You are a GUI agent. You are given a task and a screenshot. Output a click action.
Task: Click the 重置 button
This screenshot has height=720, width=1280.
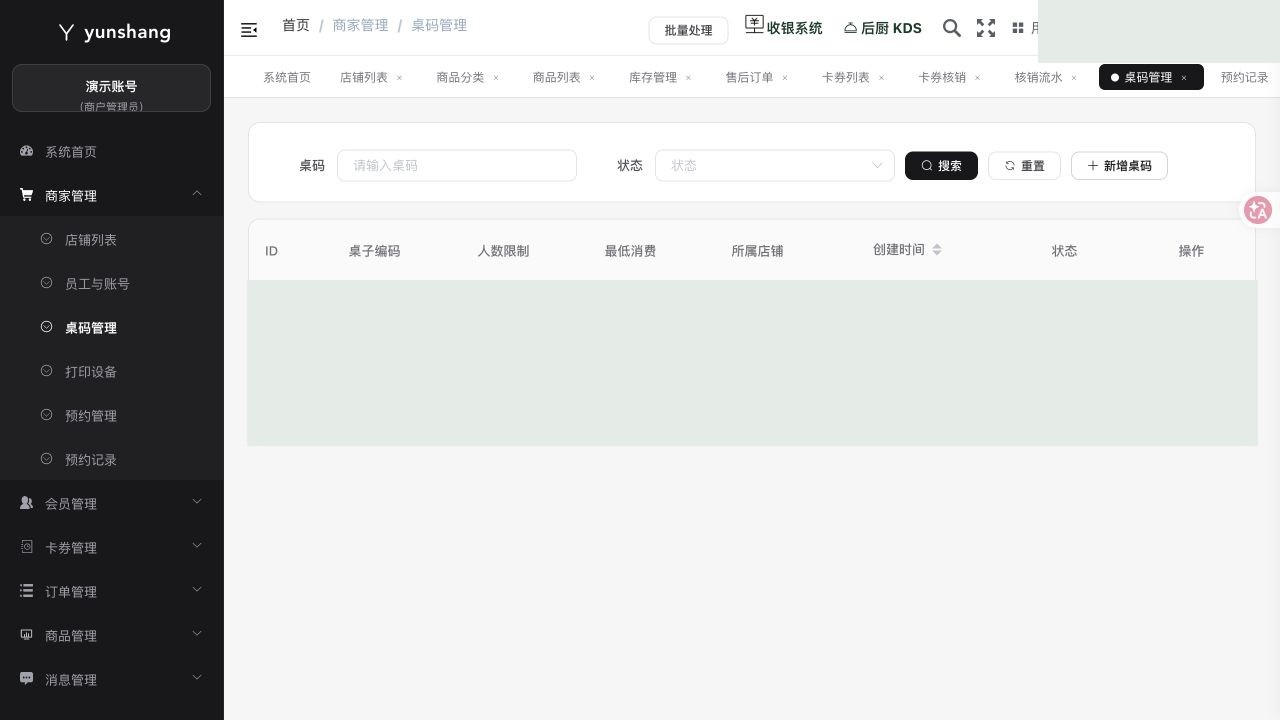click(x=1024, y=165)
